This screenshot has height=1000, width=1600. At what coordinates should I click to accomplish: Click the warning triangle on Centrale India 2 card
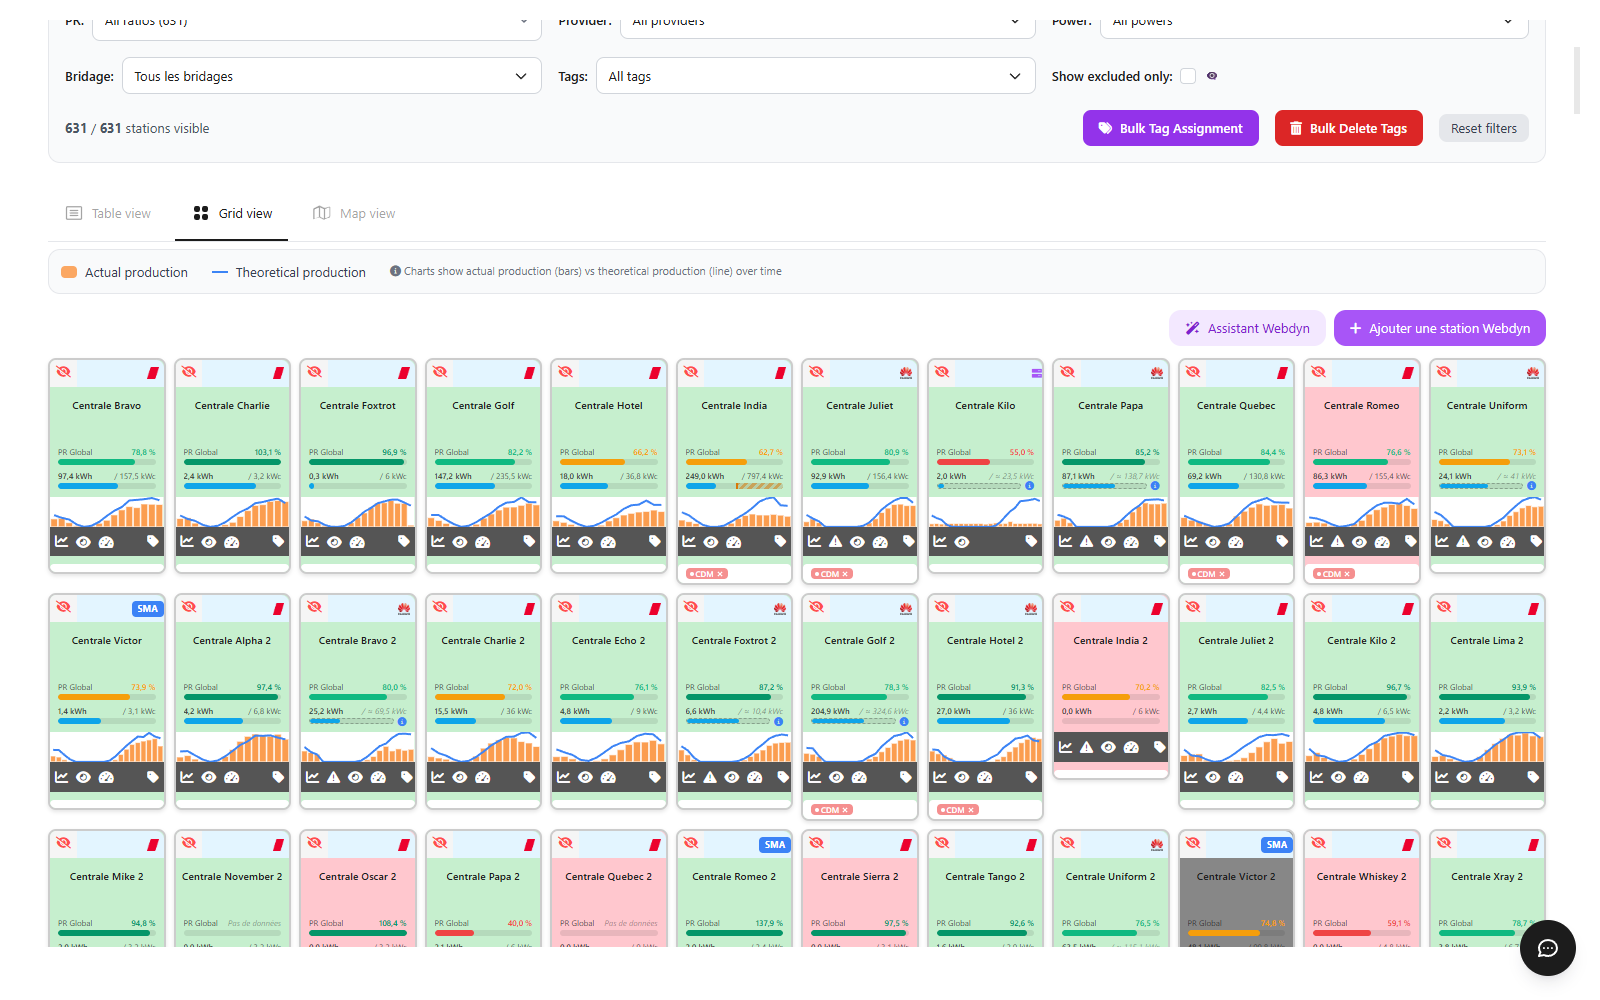[x=1087, y=747]
